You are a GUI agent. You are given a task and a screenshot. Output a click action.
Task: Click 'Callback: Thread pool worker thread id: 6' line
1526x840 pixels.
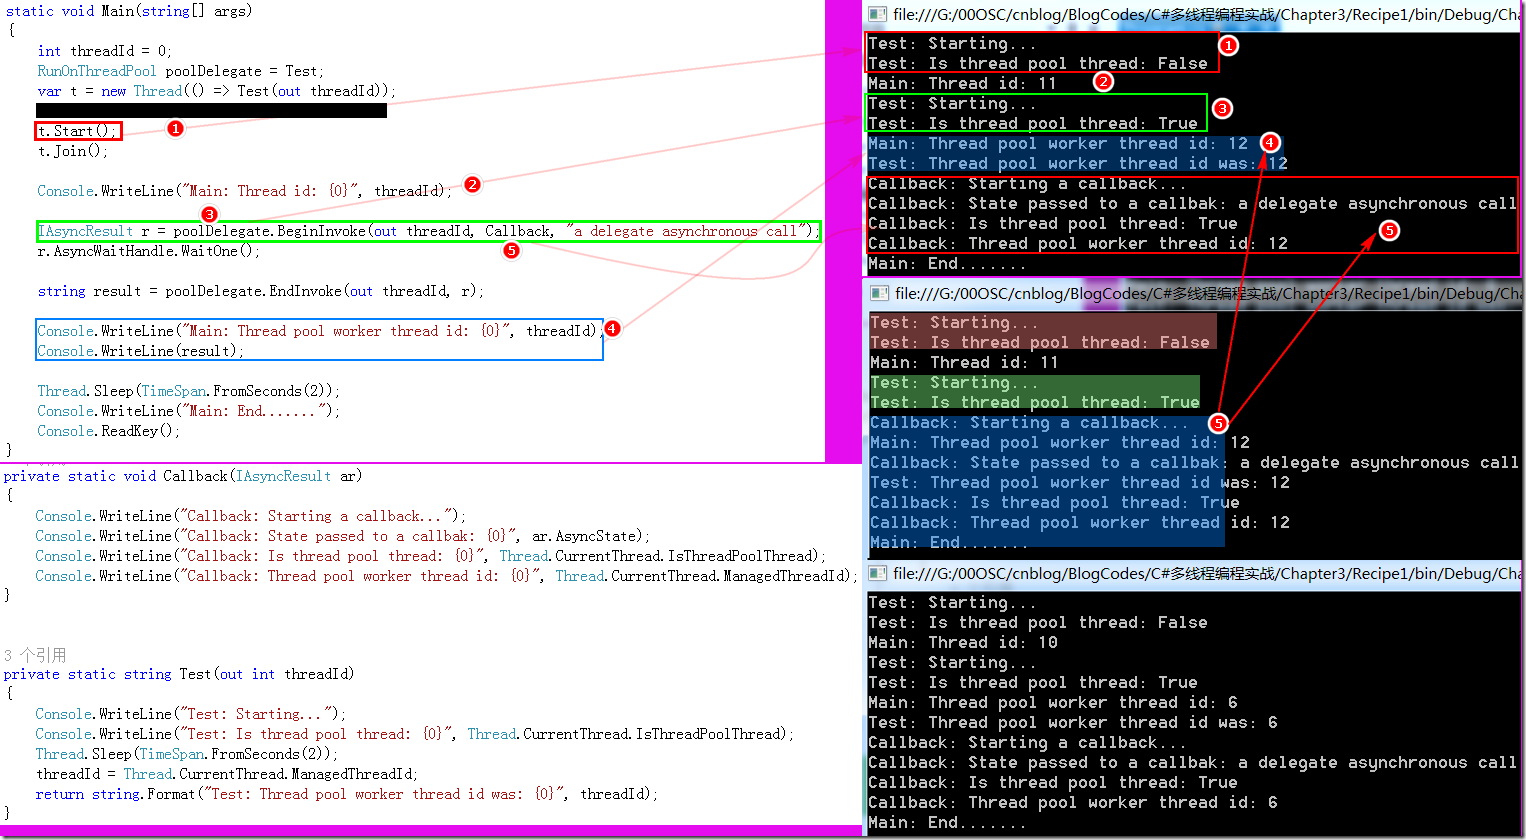[1073, 803]
